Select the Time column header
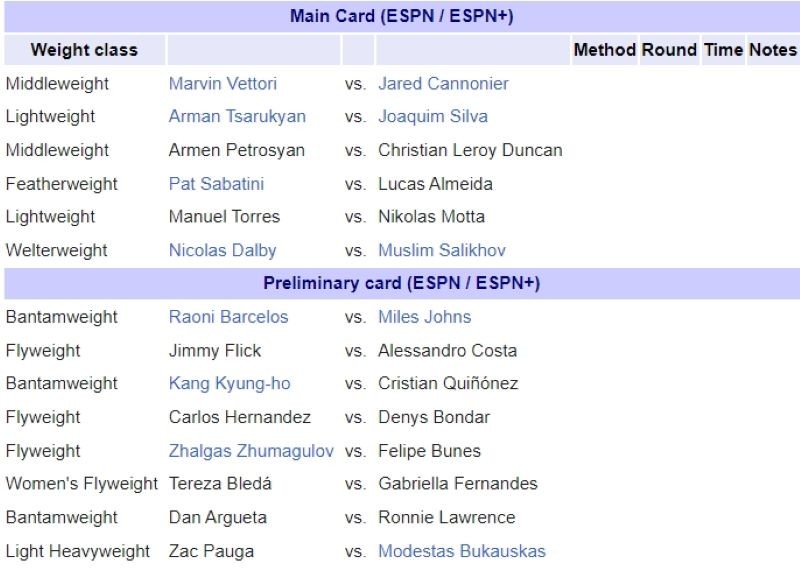 pos(723,50)
